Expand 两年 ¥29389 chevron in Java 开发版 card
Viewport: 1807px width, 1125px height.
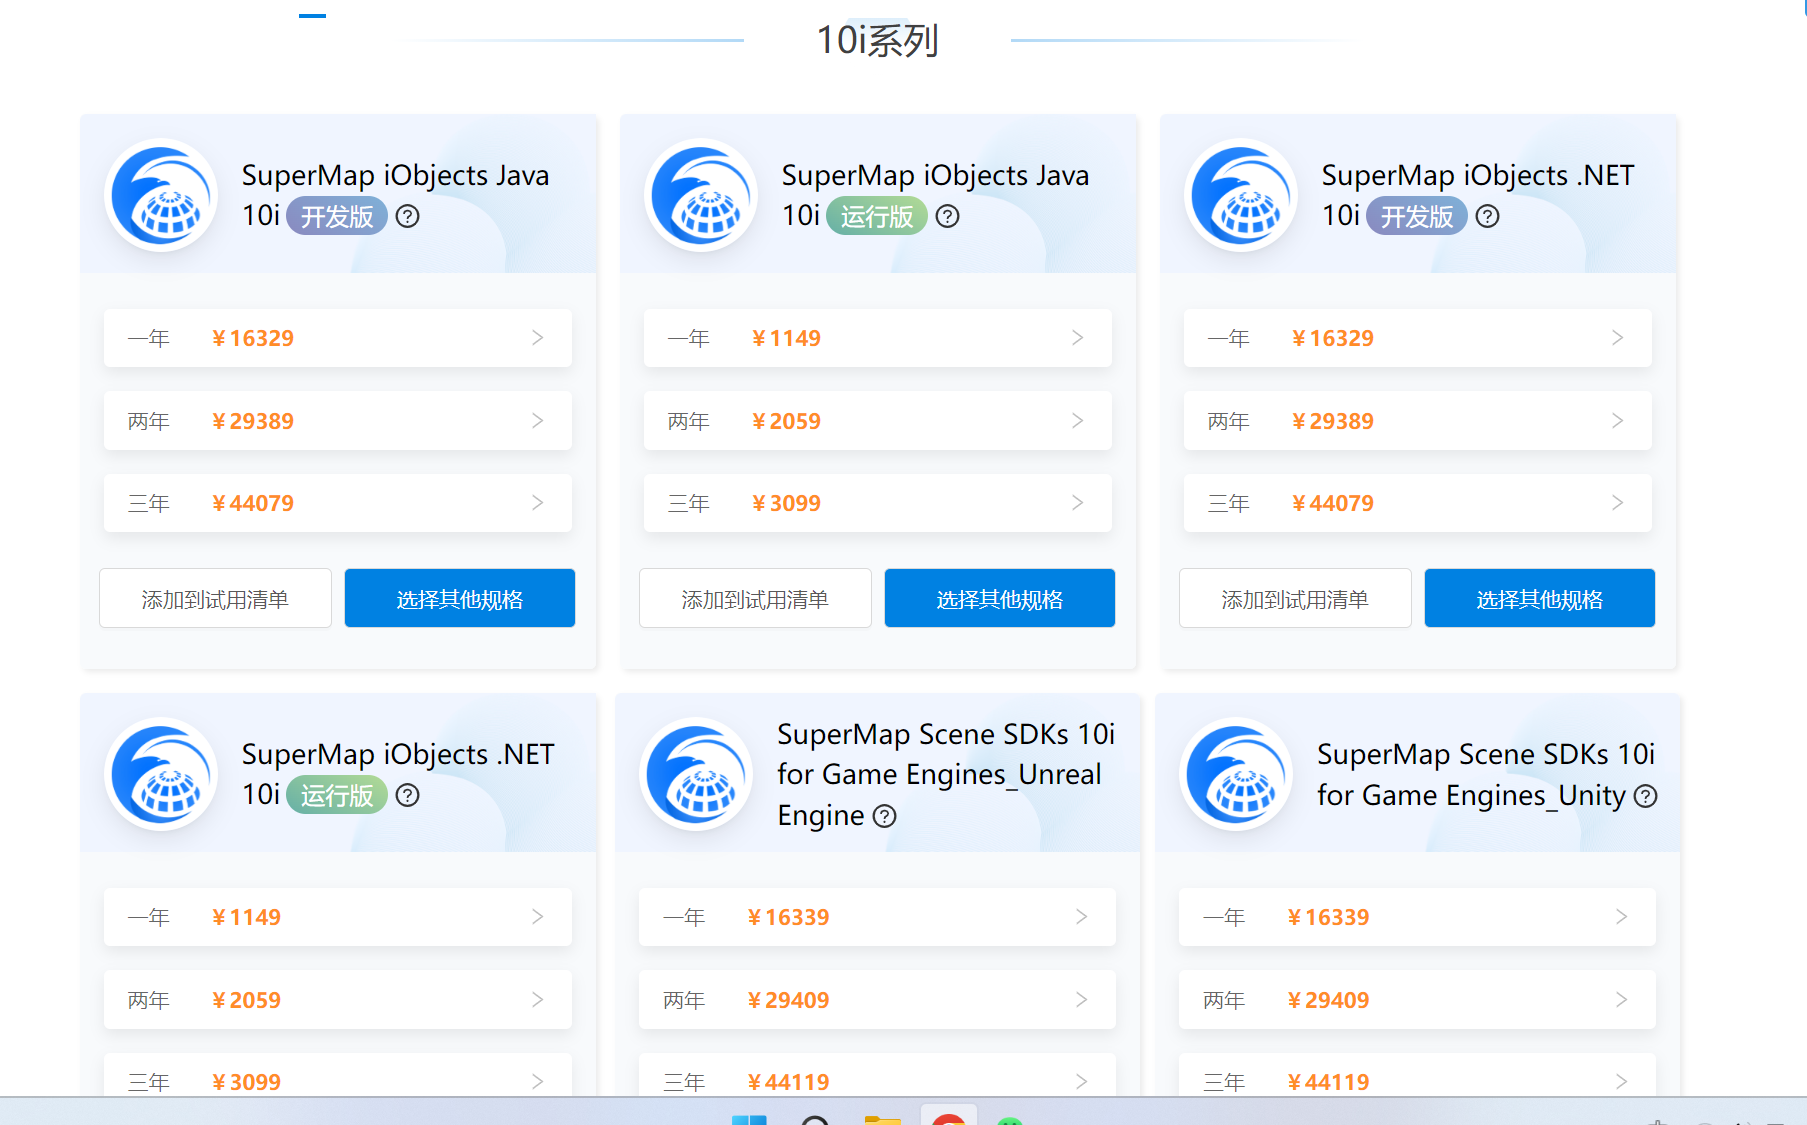click(537, 421)
